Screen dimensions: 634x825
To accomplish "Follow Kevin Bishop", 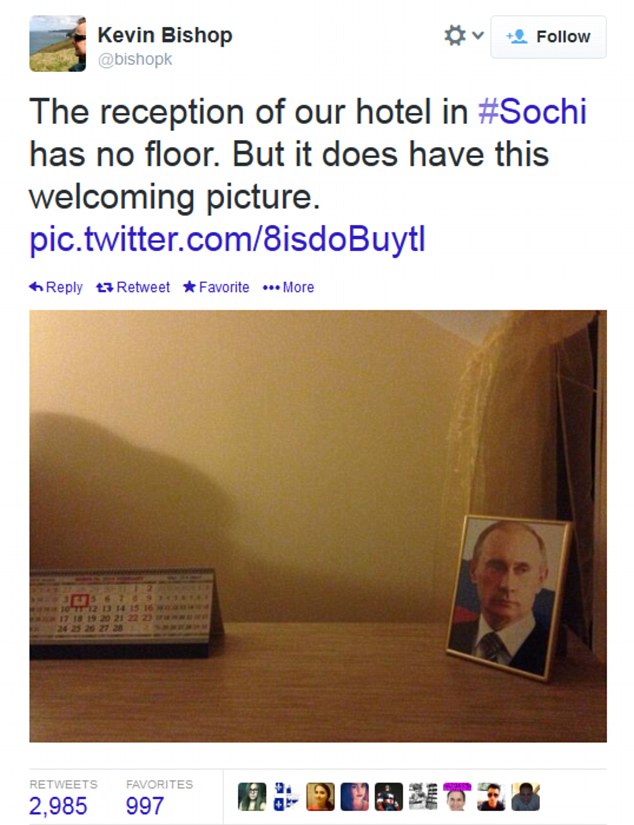I will click(x=549, y=37).
